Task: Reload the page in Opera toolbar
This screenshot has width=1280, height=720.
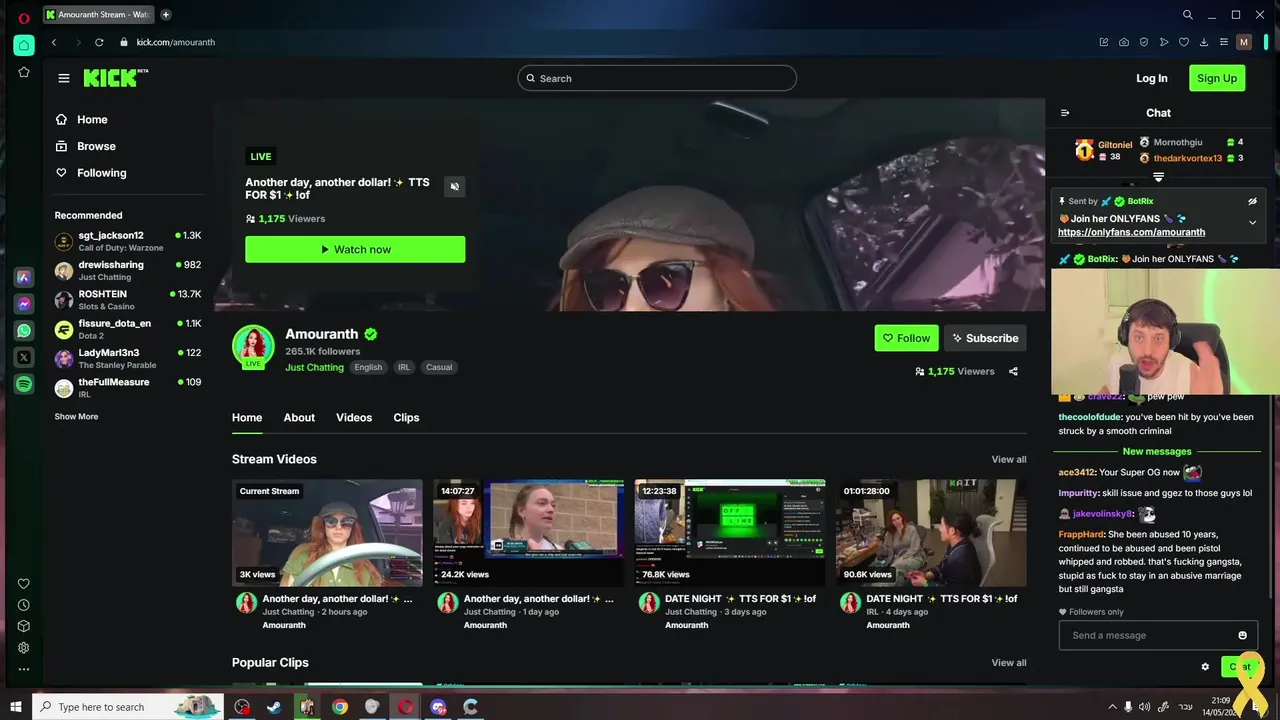Action: pos(99,42)
